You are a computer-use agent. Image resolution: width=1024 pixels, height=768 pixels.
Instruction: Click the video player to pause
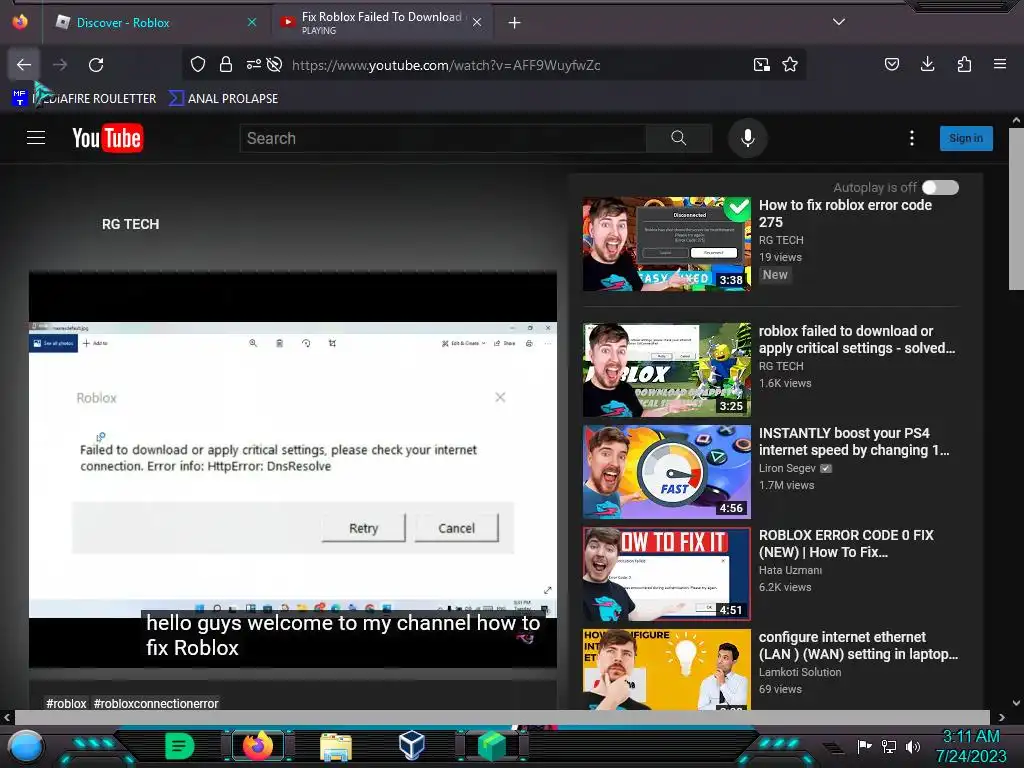[x=293, y=469]
